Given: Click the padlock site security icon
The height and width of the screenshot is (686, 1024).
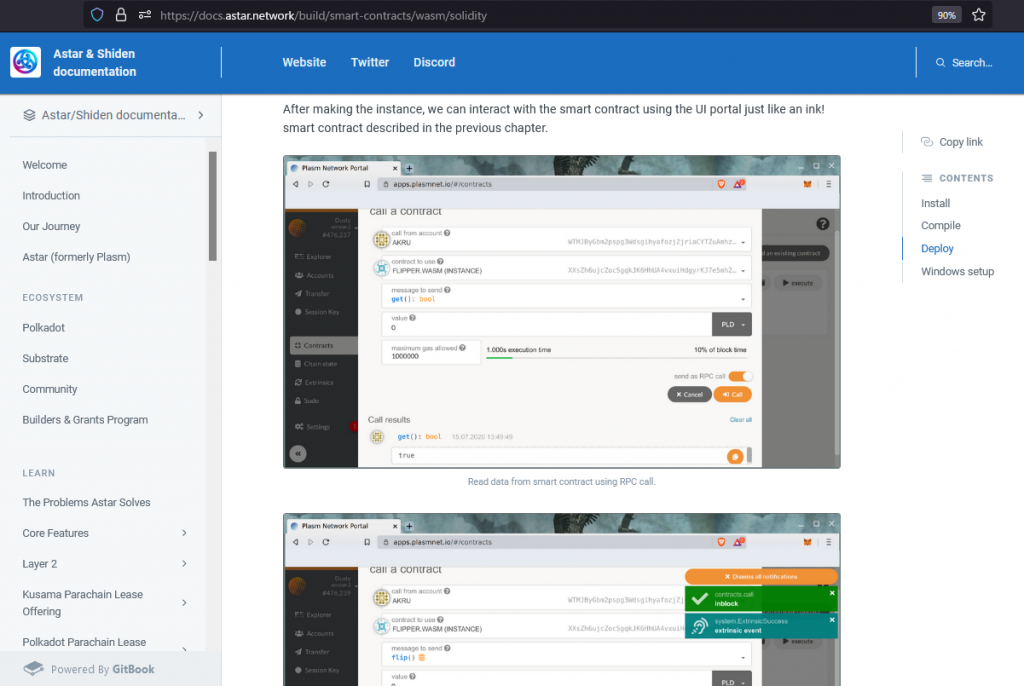Looking at the screenshot, I should point(121,15).
